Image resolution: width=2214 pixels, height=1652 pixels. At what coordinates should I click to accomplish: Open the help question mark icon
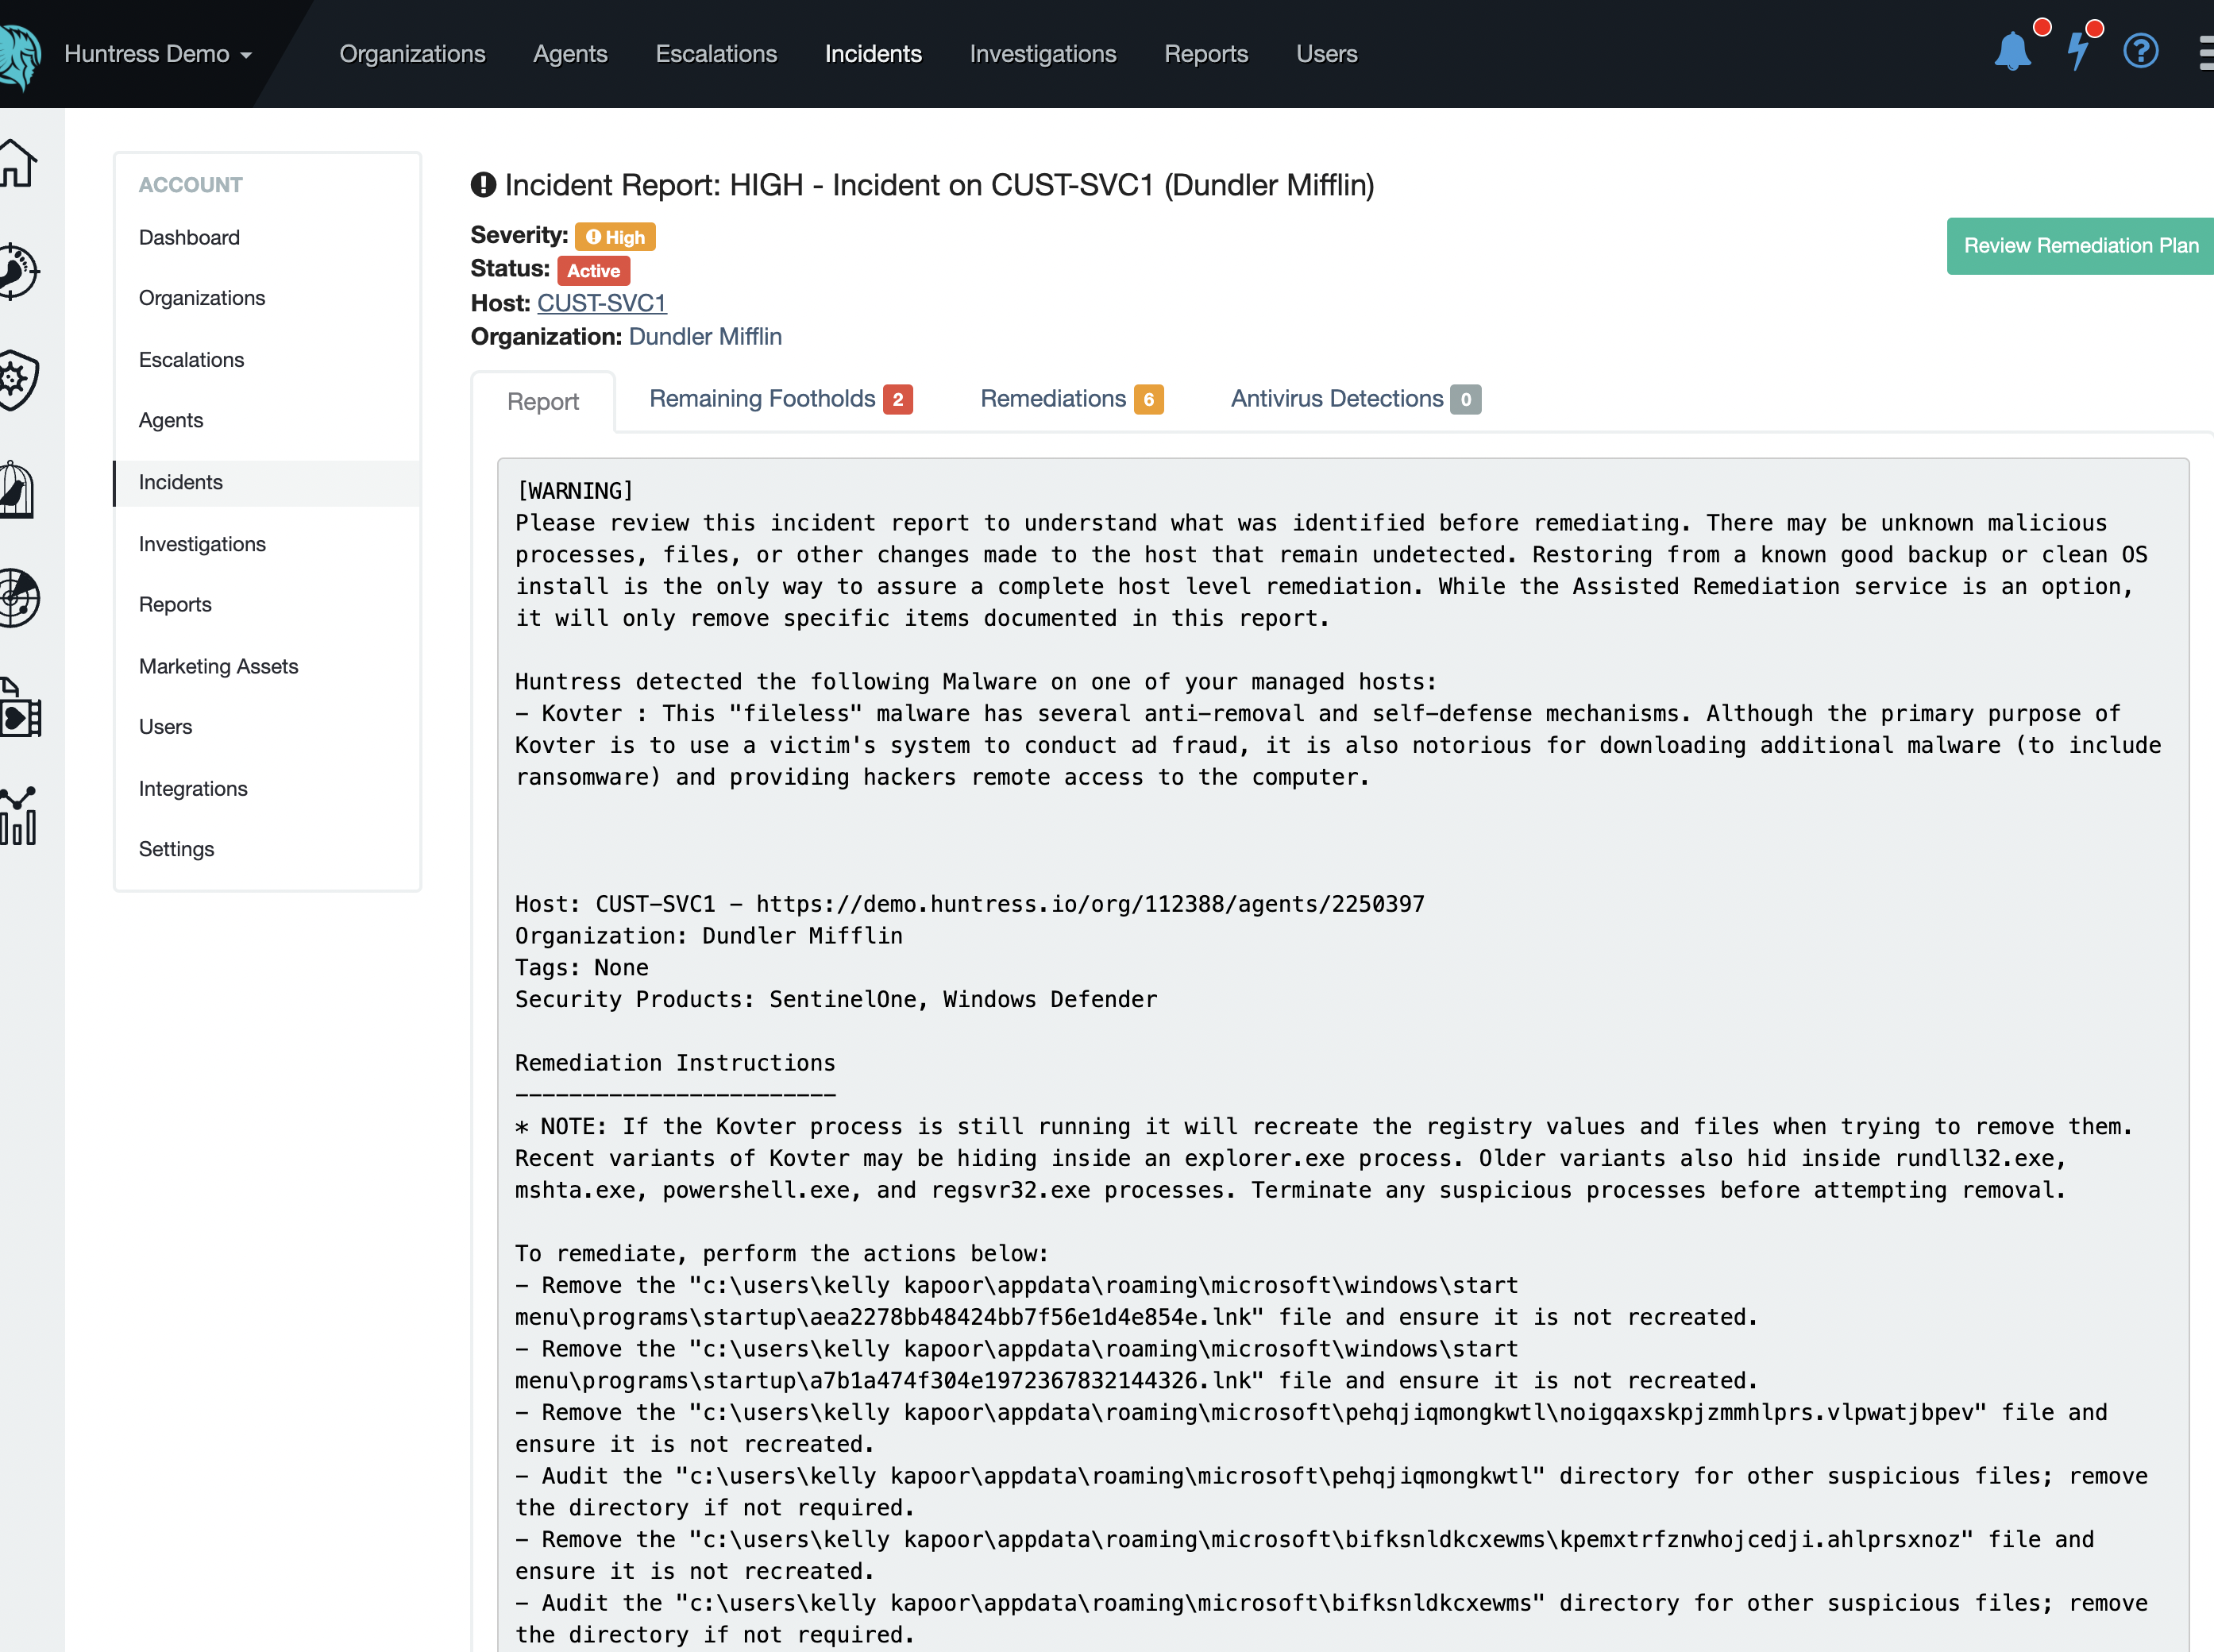[2141, 51]
